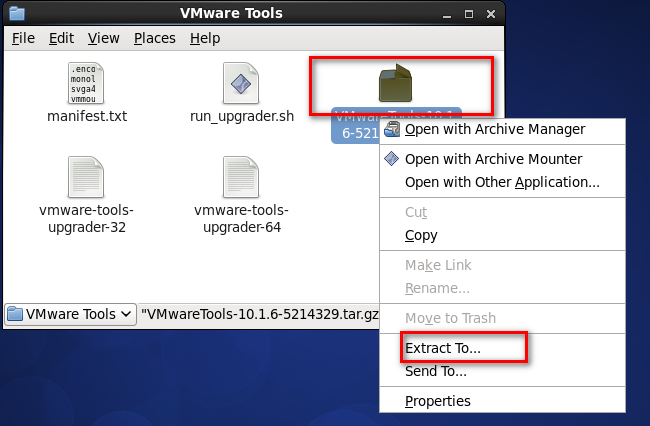Viewport: 650px width, 426px height.
Task: Select the vmware-tools-upgrader-32 file icon
Action: point(86,177)
